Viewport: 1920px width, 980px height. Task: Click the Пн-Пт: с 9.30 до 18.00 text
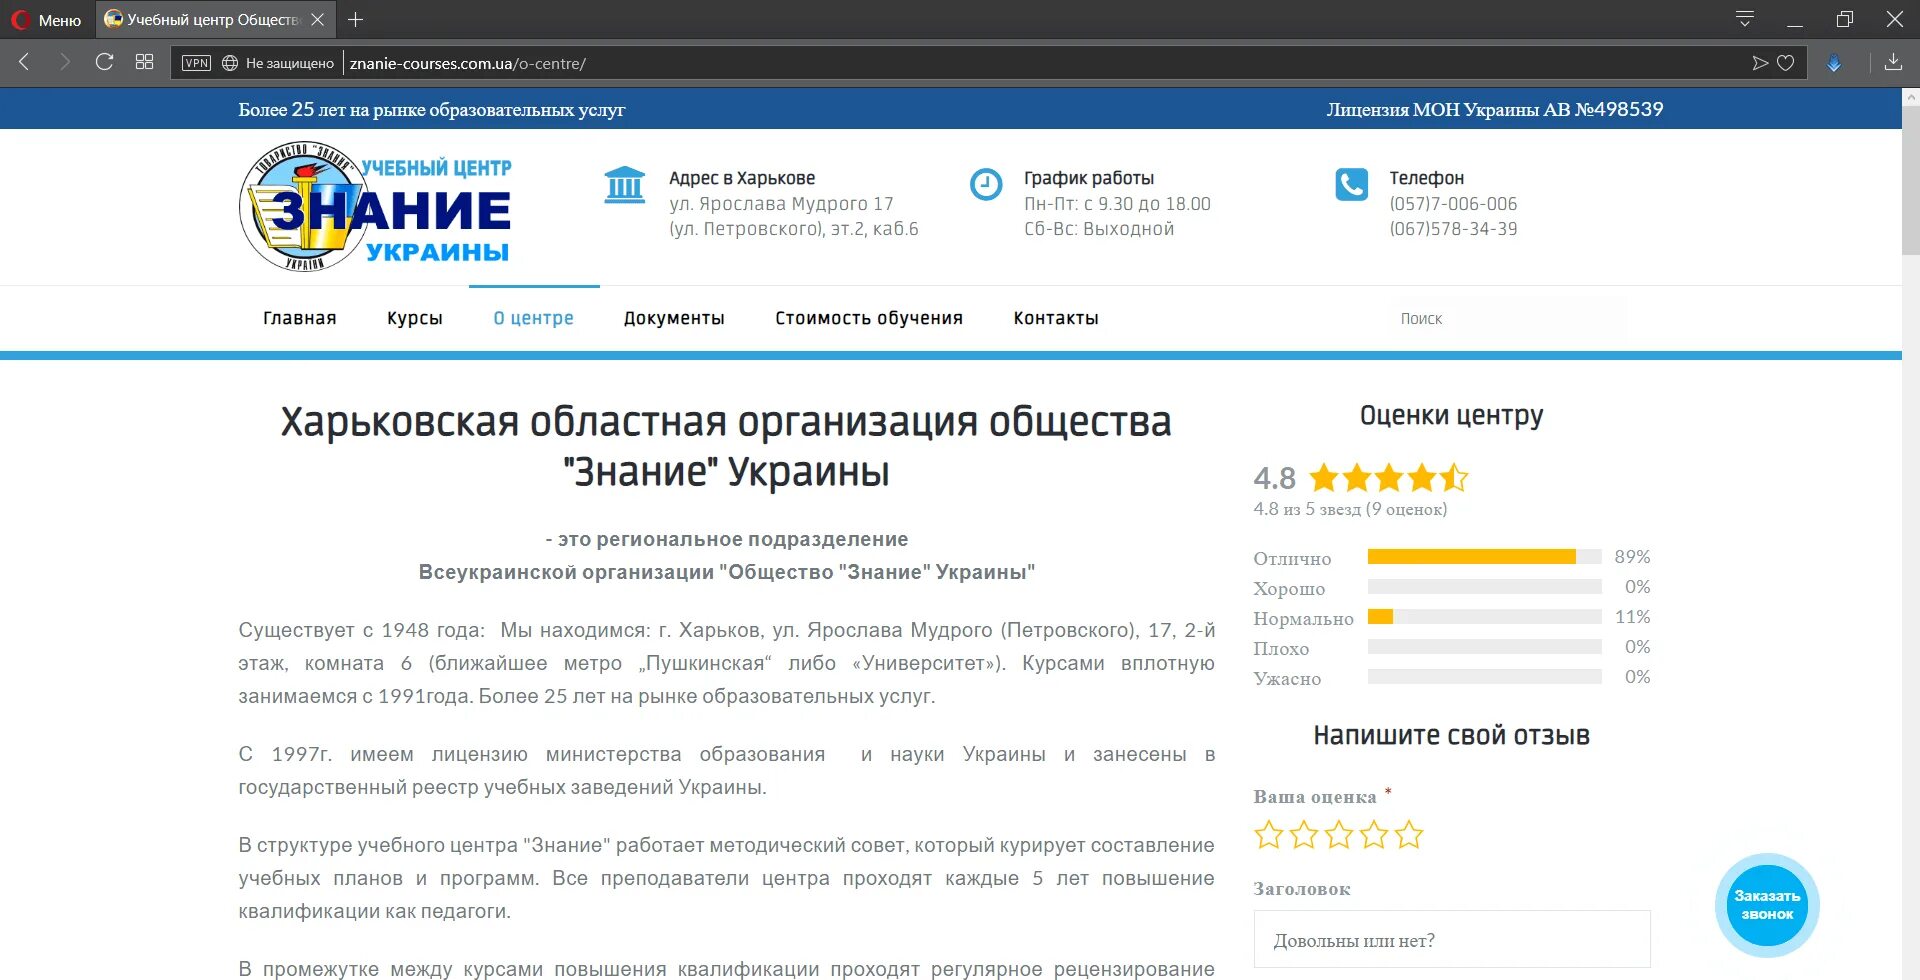(1117, 204)
